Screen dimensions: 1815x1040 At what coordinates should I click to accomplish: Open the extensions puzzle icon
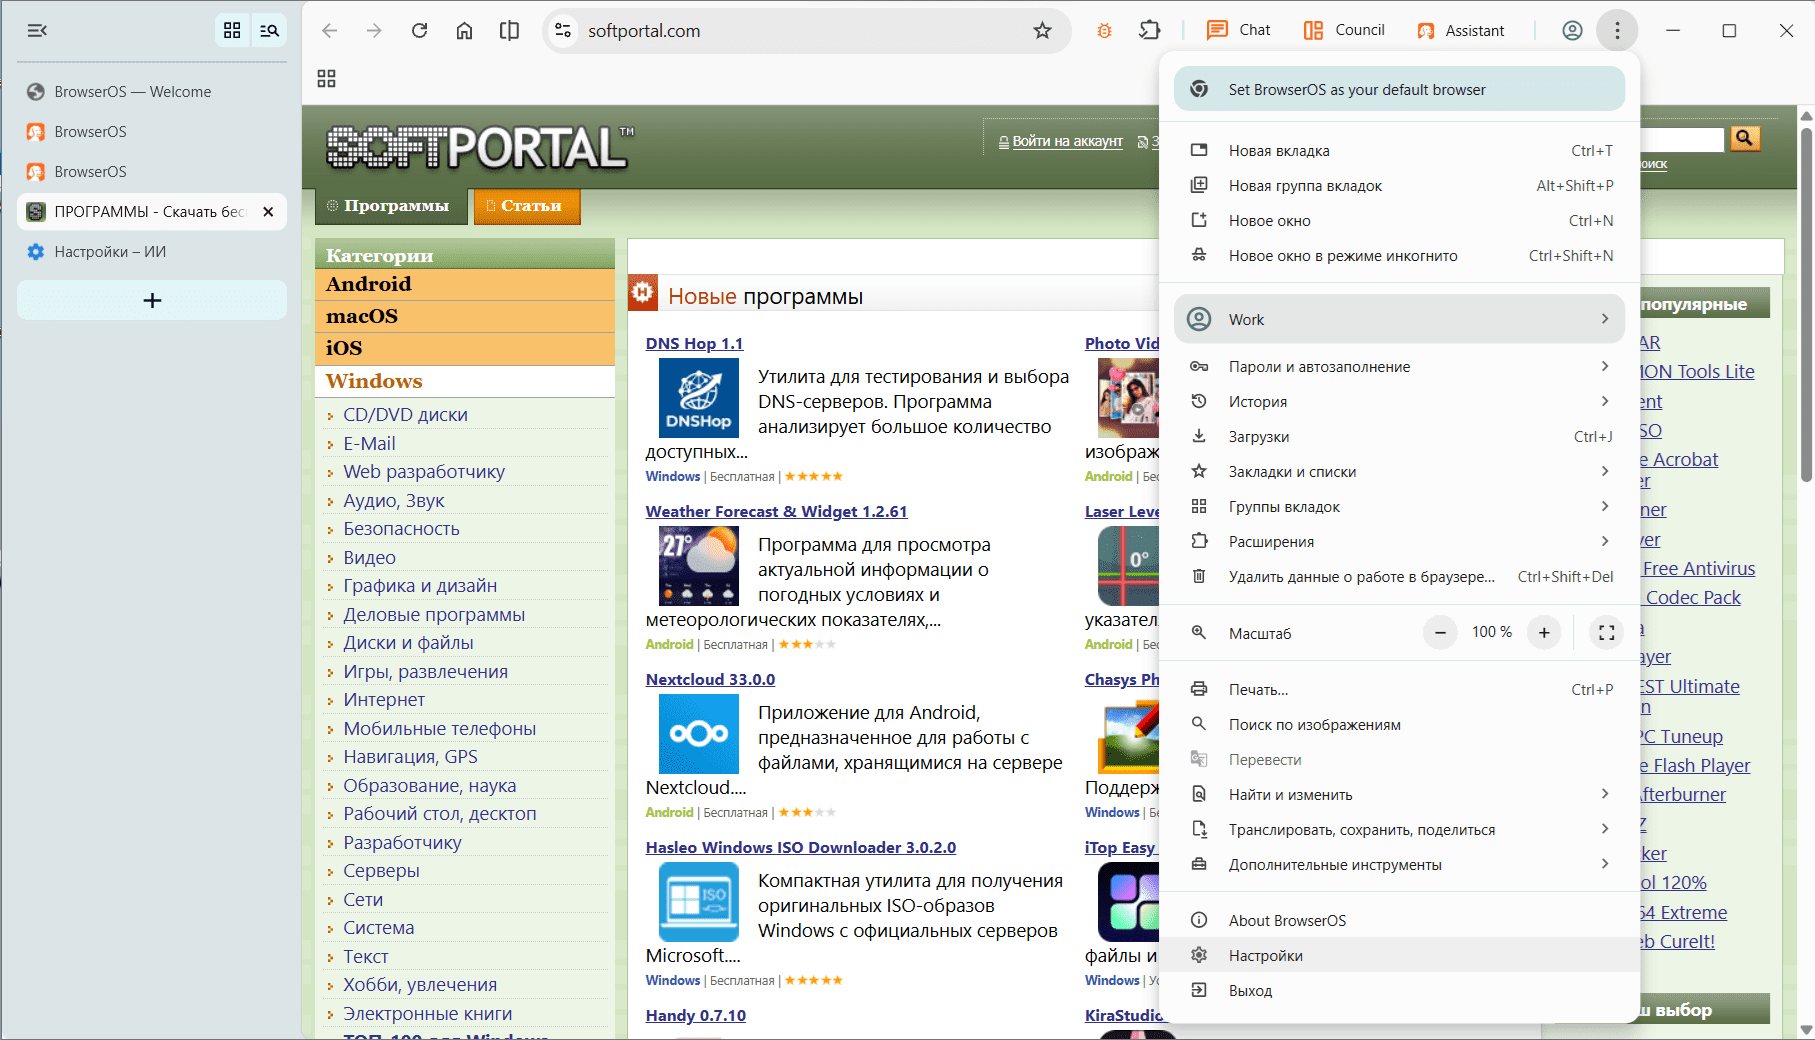click(1150, 31)
